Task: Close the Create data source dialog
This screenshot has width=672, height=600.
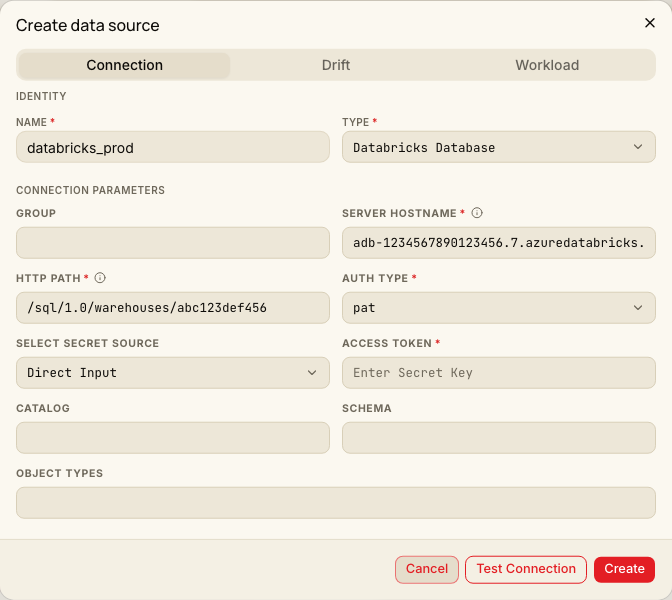Action: 650,23
